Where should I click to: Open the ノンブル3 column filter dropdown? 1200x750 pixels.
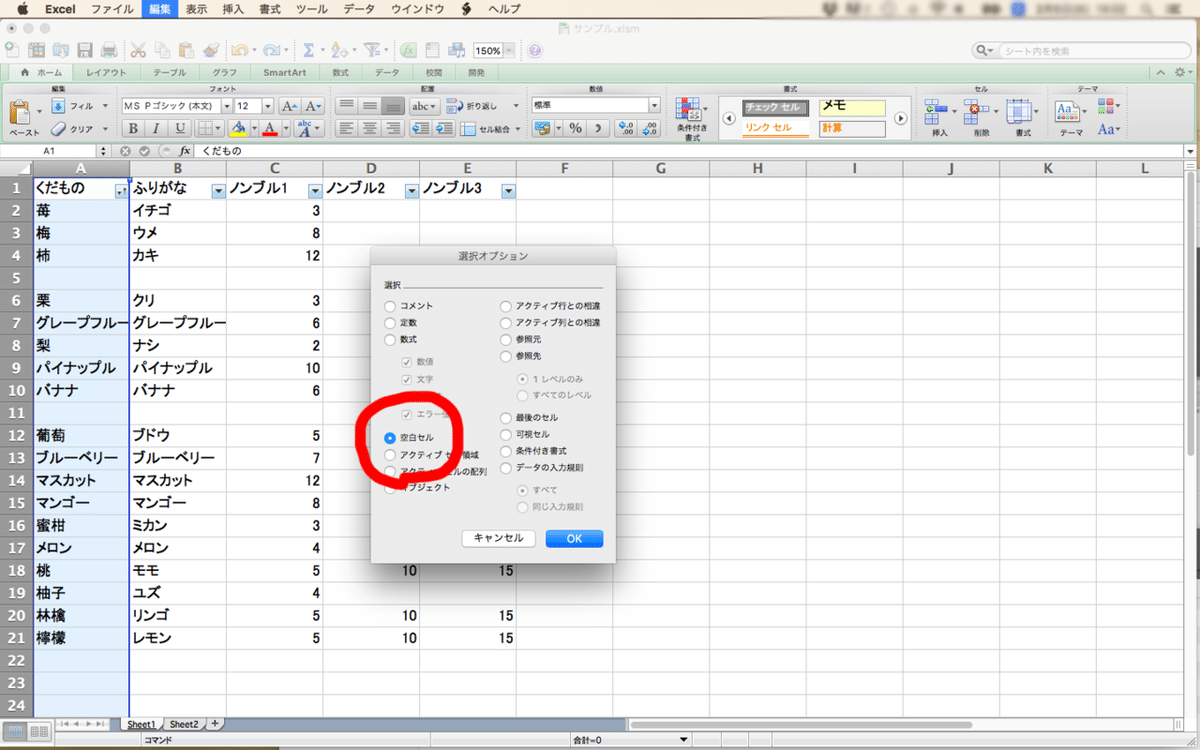point(508,190)
